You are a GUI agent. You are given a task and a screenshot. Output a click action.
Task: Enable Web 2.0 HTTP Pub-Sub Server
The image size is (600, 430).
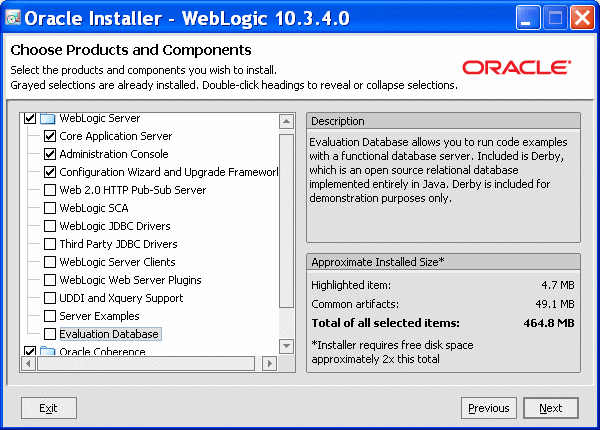50,190
